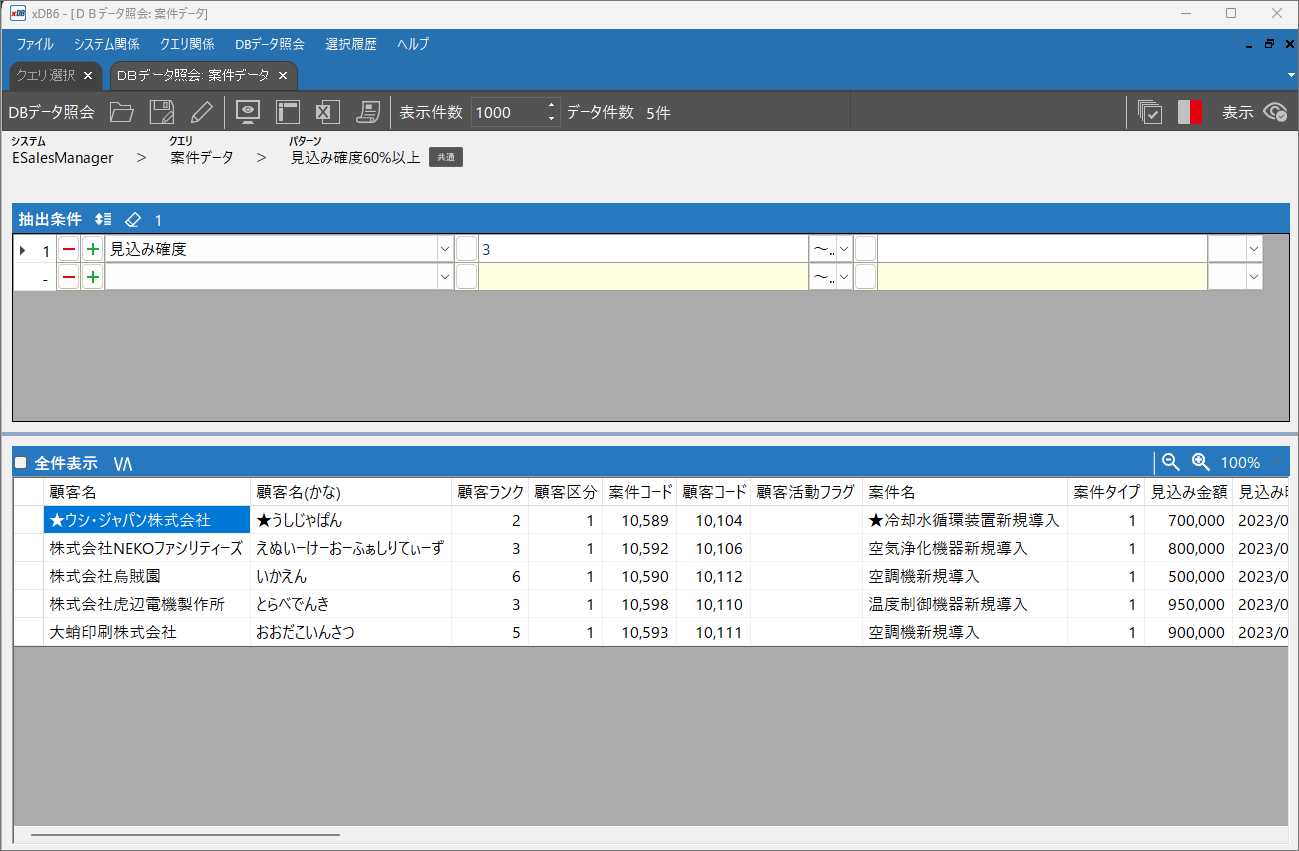Click red minus button on condition row 1

[68, 249]
